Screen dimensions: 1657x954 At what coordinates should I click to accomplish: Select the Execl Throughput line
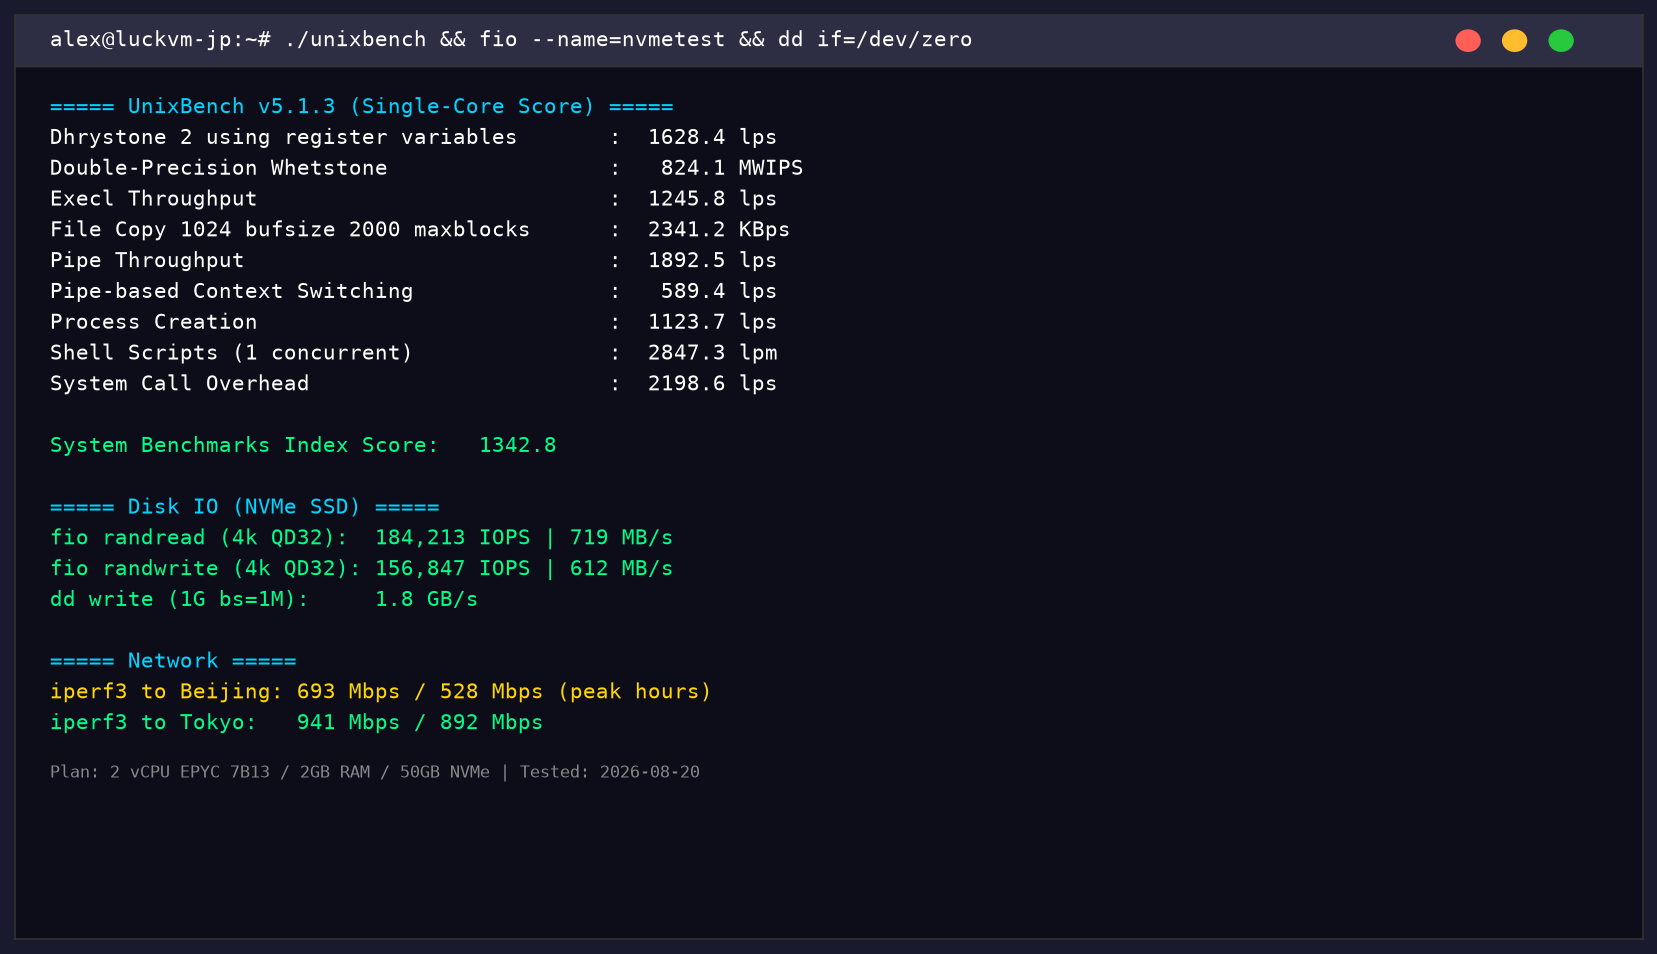(413, 199)
